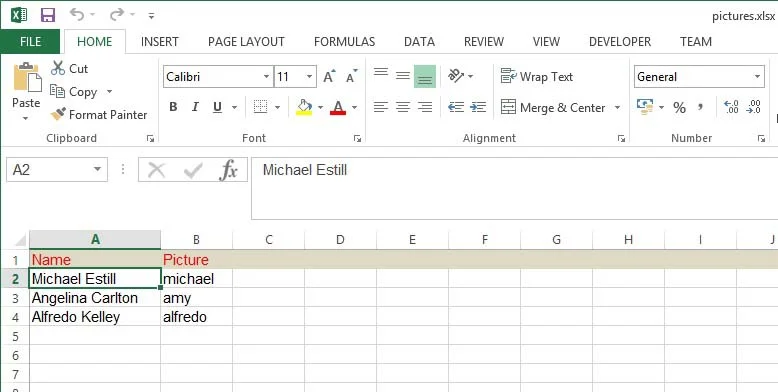Screen dimensions: 778x392
Task: Expand Merge & Center options arrow
Action: click(617, 107)
